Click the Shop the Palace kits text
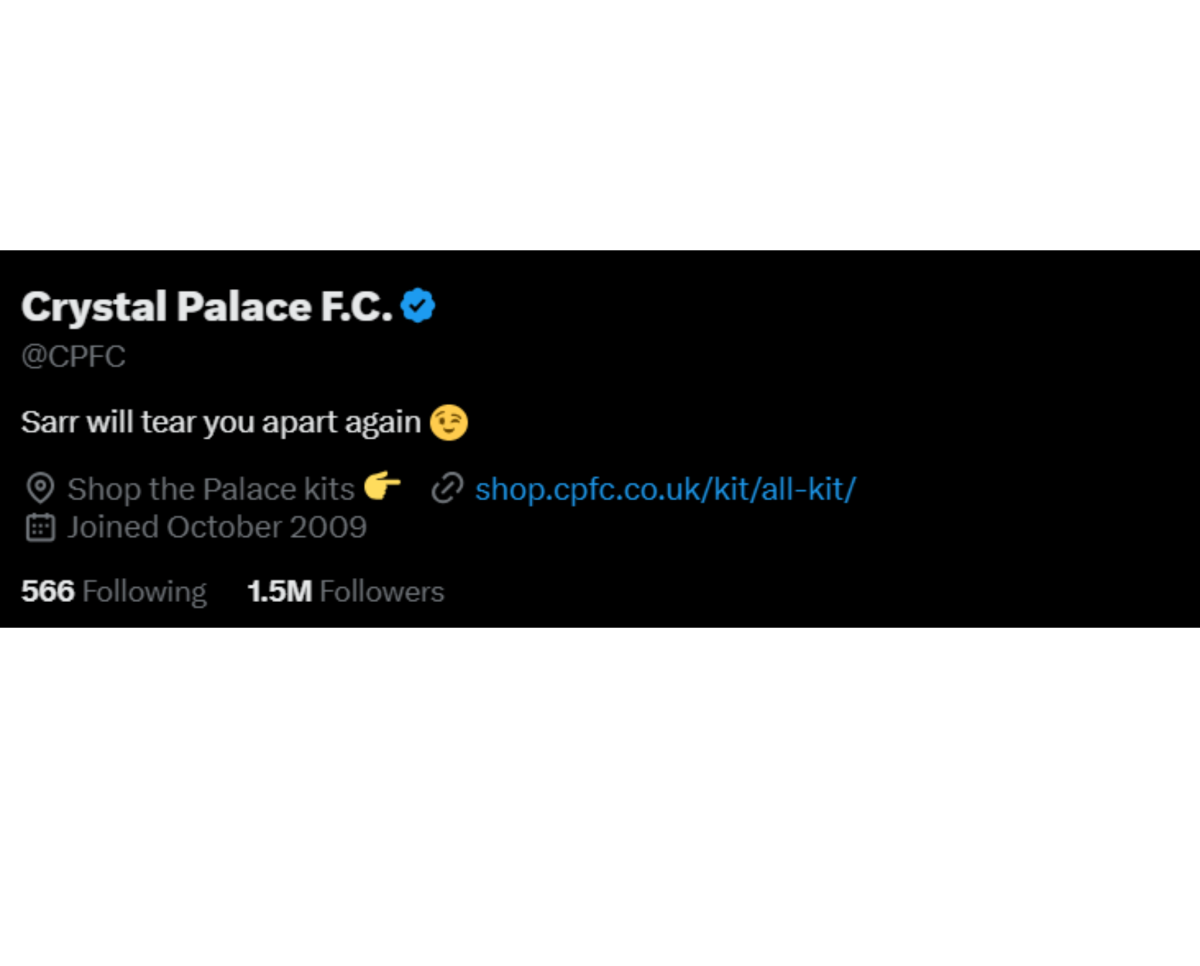The height and width of the screenshot is (966, 1200). tap(211, 489)
